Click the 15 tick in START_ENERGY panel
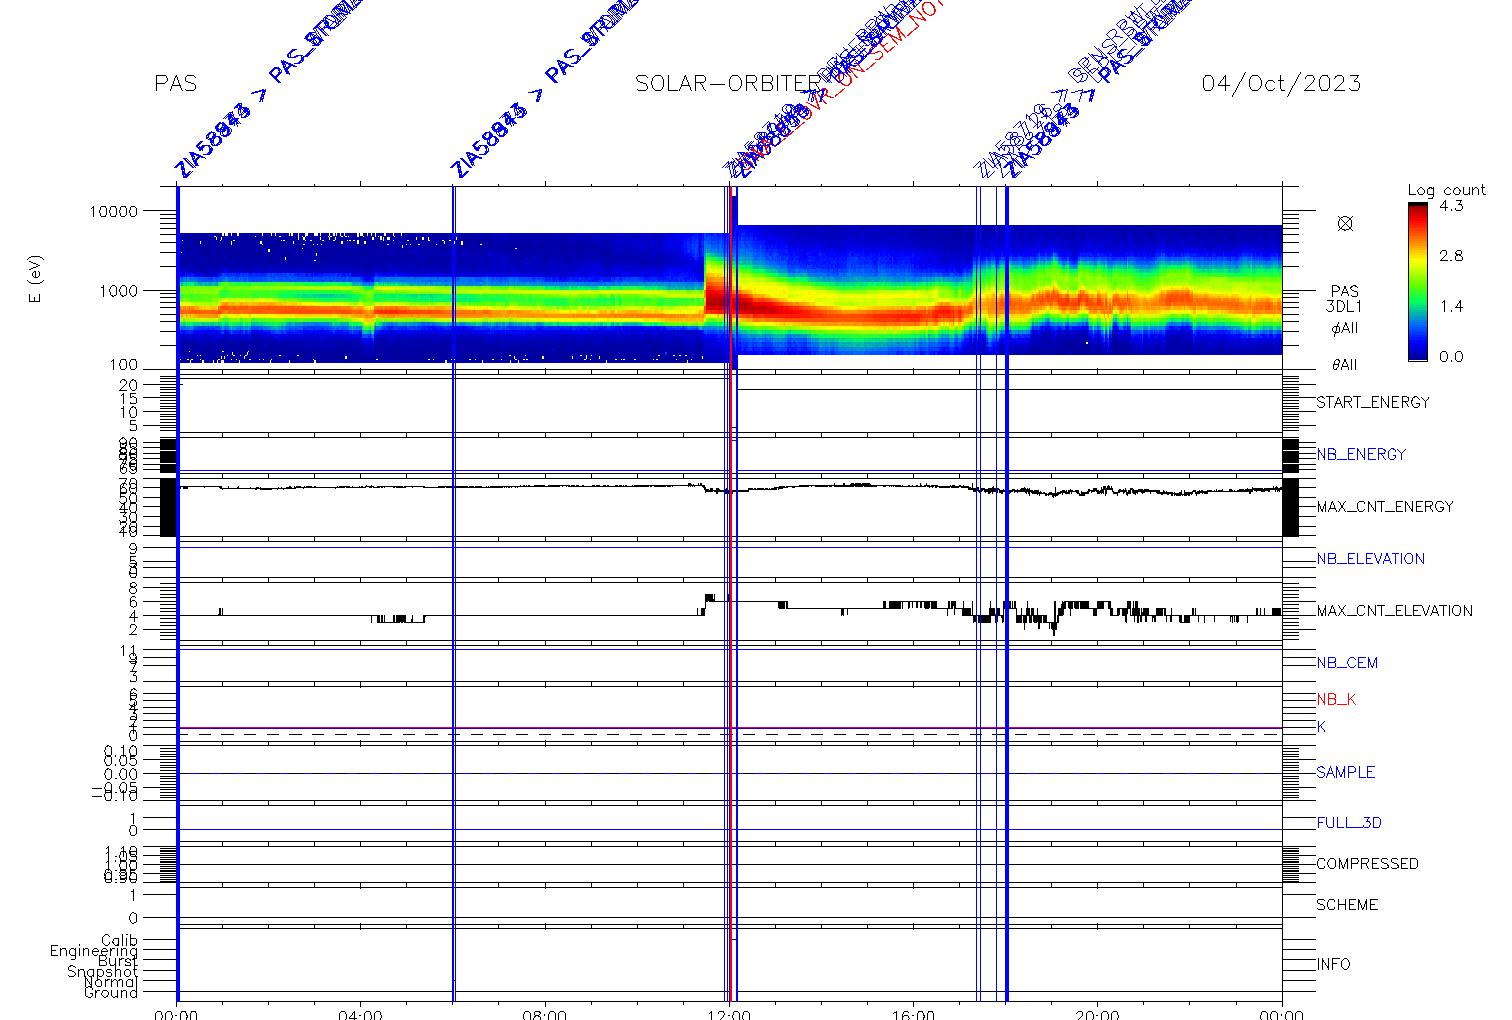 tap(128, 399)
